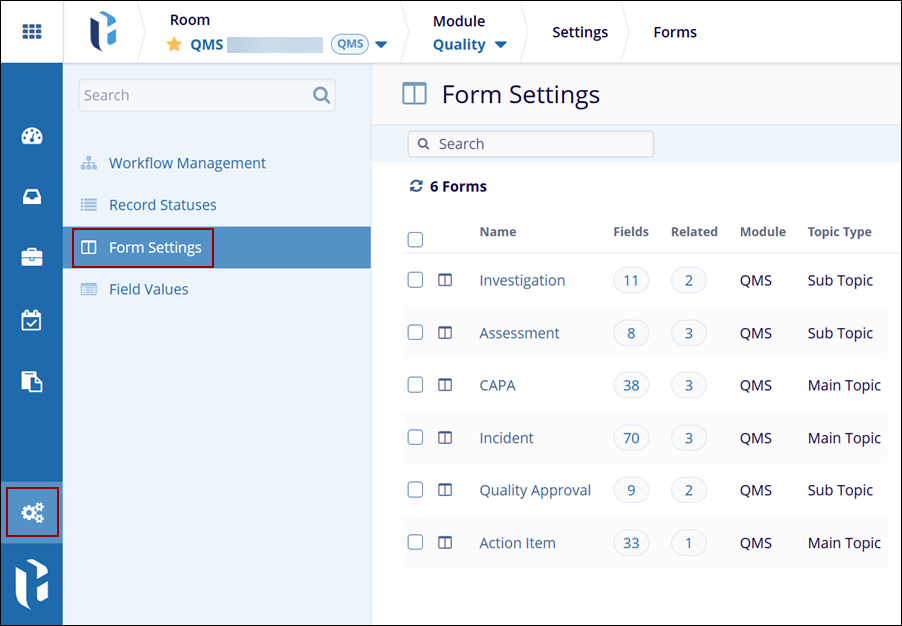Open the calendar check icon in sidebar
This screenshot has height=626, width=902.
click(x=32, y=320)
